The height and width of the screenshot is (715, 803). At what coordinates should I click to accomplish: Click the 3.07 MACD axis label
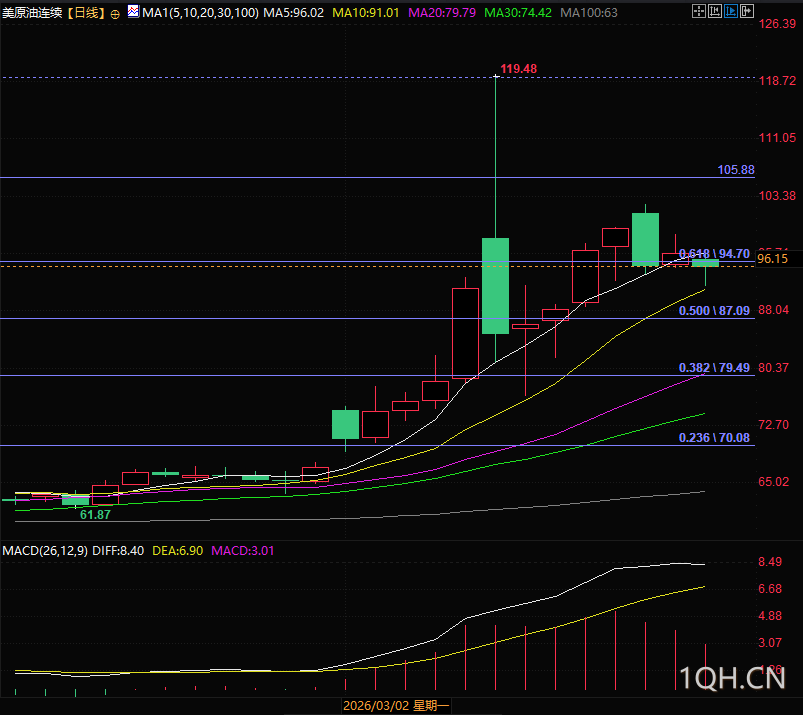coord(770,642)
